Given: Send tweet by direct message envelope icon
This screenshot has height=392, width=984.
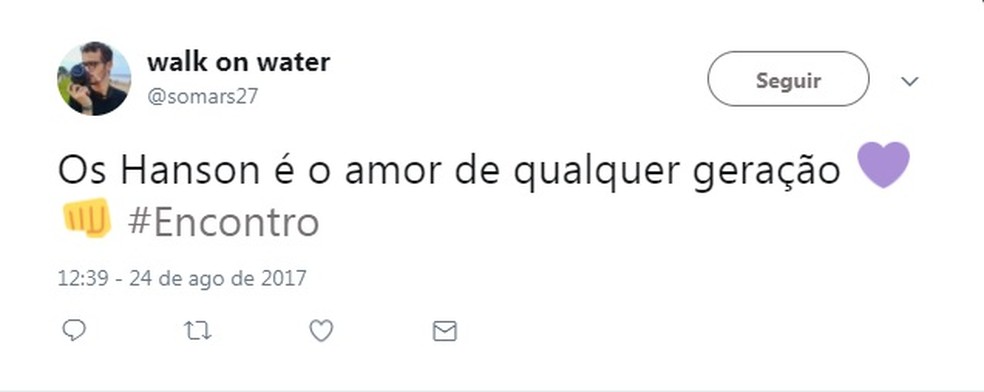Looking at the screenshot, I should click(x=445, y=331).
